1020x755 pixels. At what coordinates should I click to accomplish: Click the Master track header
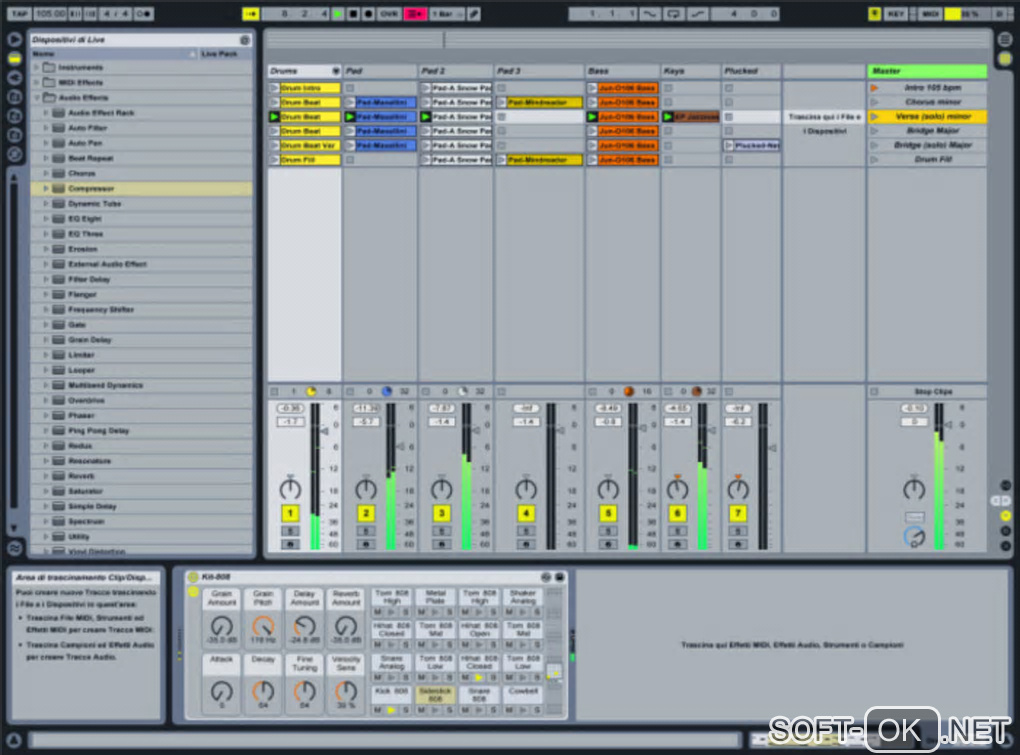pyautogui.click(x=927, y=71)
